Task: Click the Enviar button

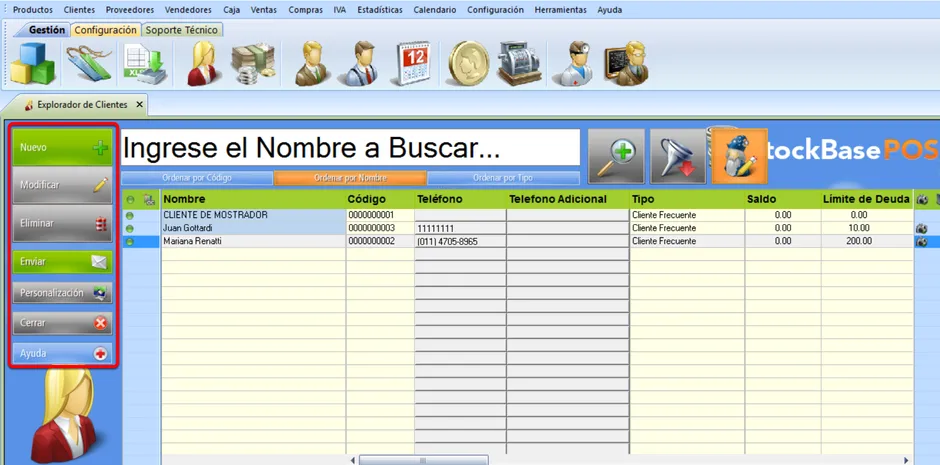Action: click(62, 262)
